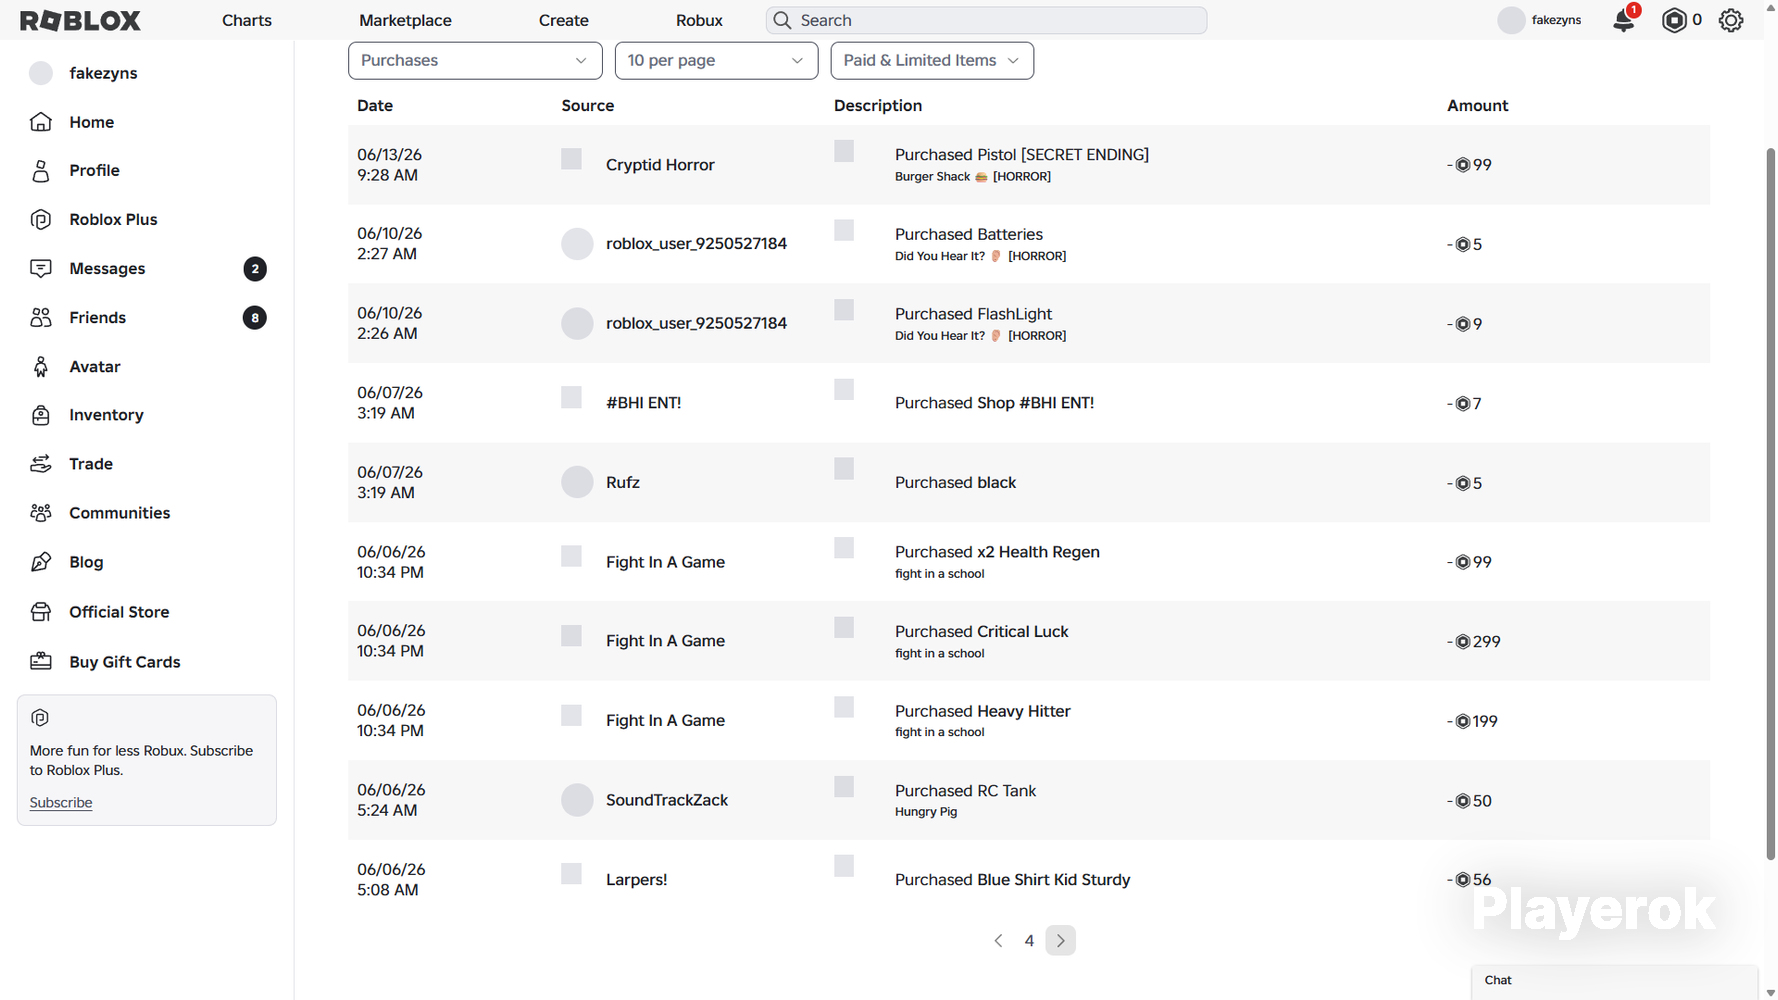Click the Rufz user avatar
The width and height of the screenshot is (1778, 1000).
tap(577, 482)
